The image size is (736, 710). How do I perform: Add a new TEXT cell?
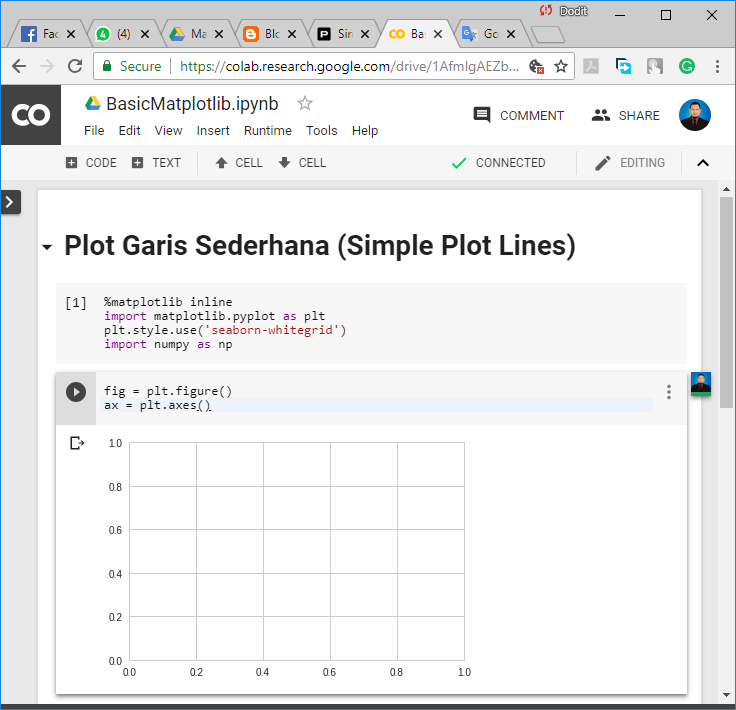(x=156, y=163)
